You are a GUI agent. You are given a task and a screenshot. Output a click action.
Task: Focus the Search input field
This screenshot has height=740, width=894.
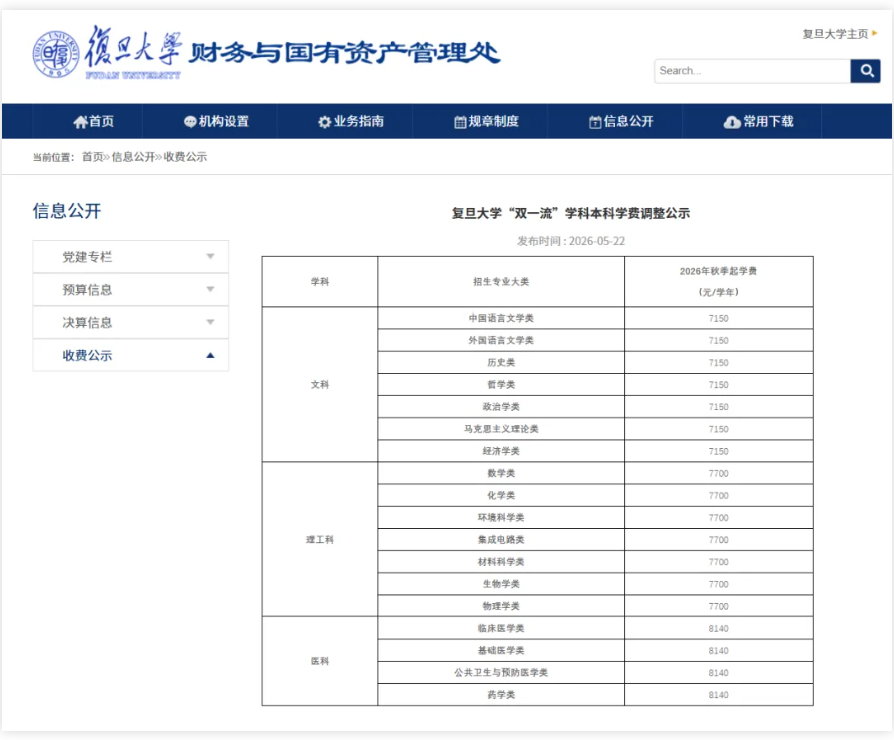tap(752, 71)
